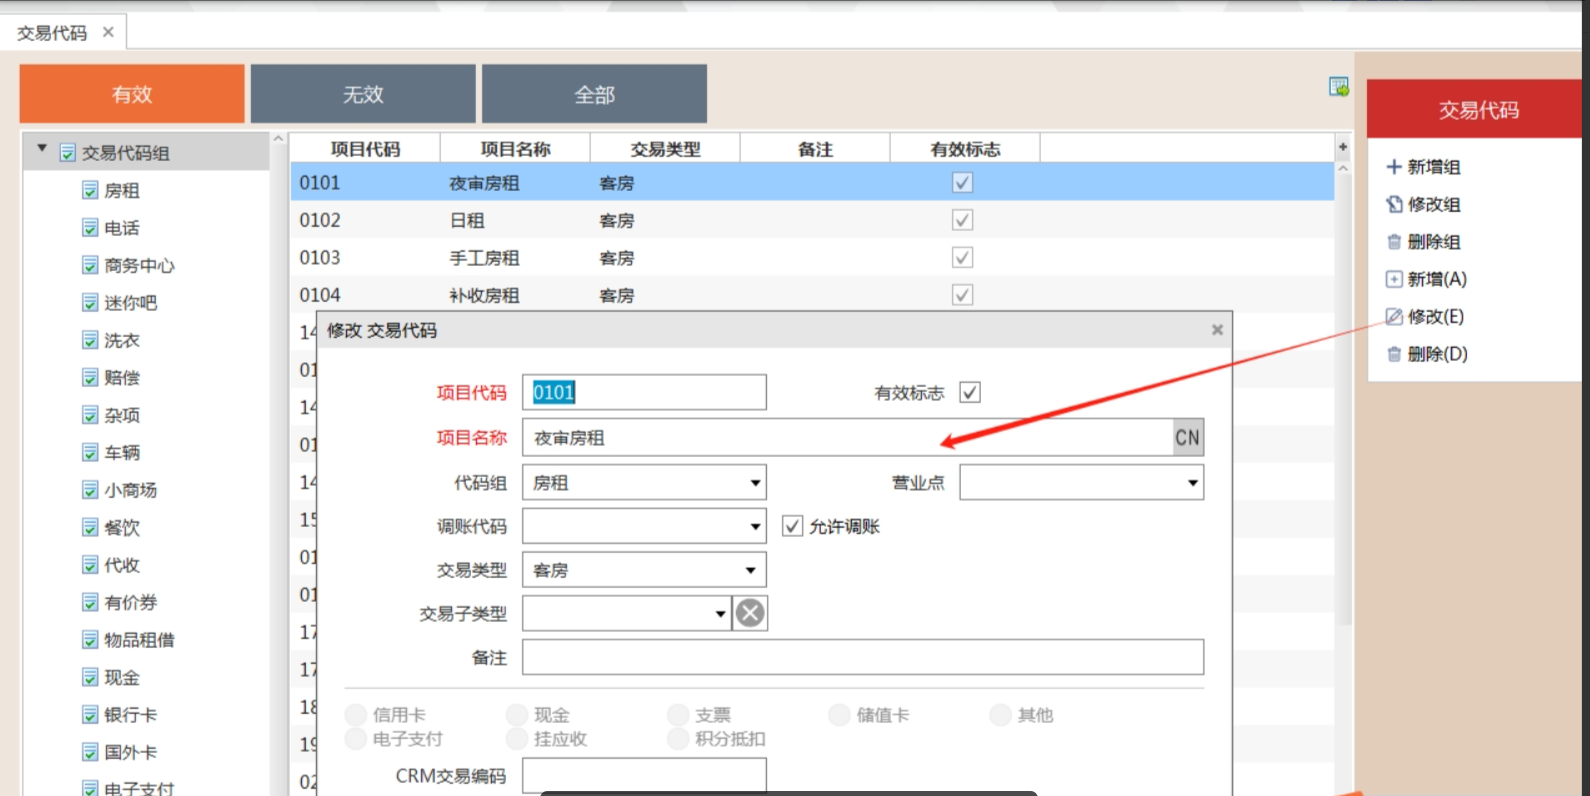Toggle the 允许调账 checkbox
The image size is (1590, 796).
[x=792, y=526]
